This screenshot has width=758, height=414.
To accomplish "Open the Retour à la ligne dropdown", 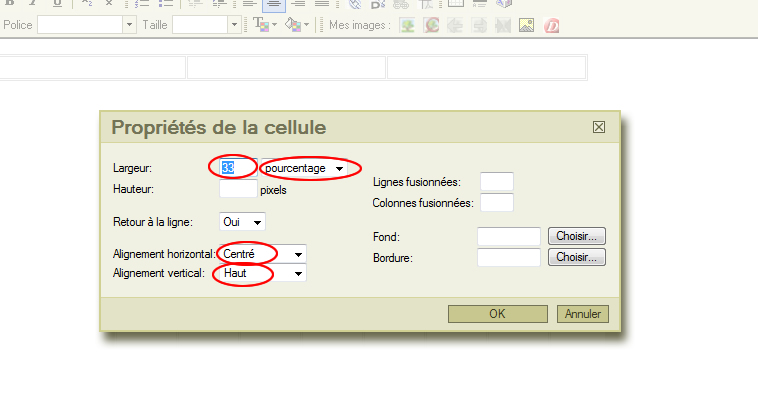I will coord(242,222).
